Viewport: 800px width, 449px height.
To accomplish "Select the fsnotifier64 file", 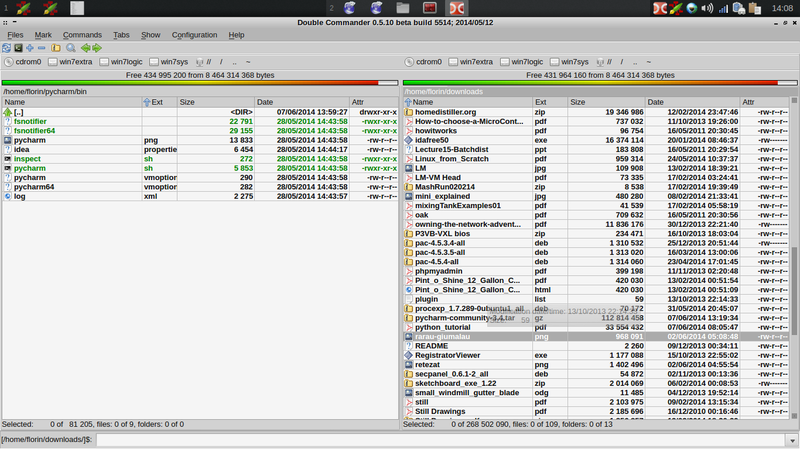I will pyautogui.click(x=34, y=131).
